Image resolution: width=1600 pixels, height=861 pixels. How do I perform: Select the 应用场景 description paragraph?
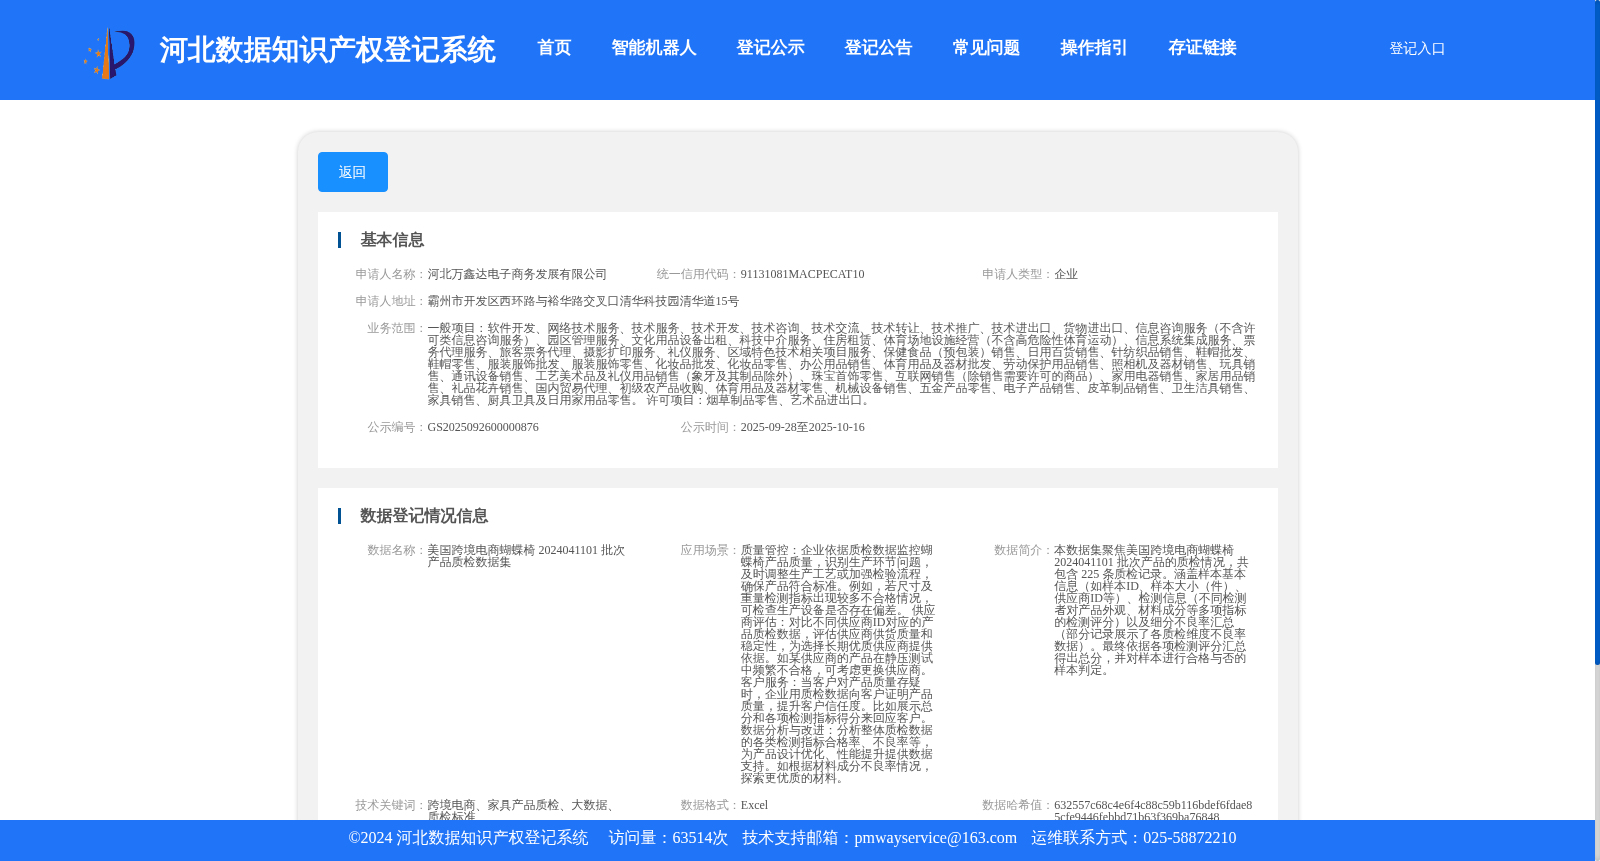pos(838,664)
